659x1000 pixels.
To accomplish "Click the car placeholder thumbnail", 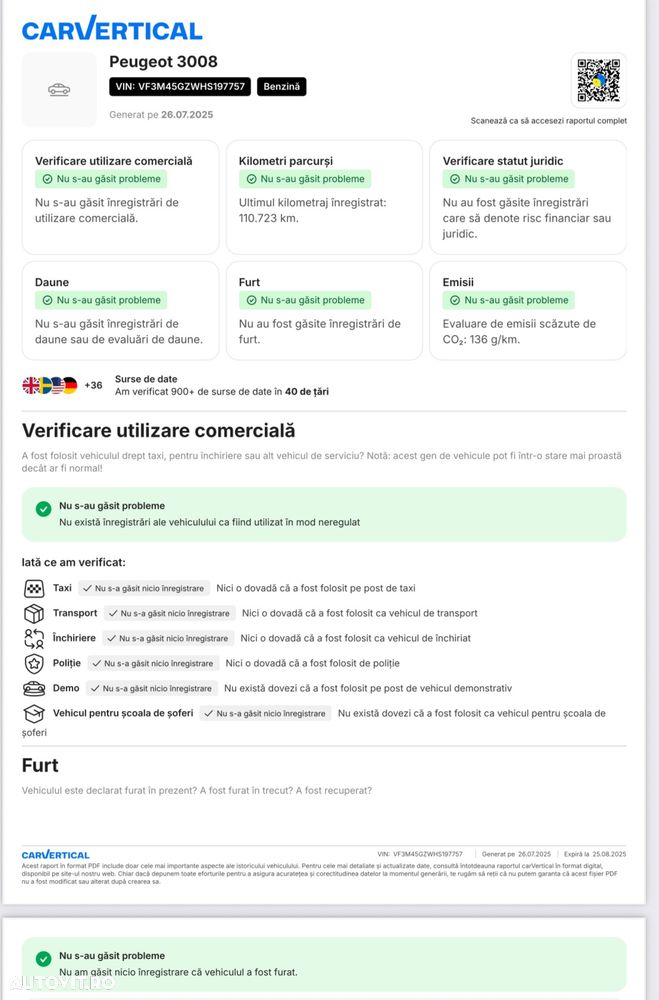I will point(59,90).
